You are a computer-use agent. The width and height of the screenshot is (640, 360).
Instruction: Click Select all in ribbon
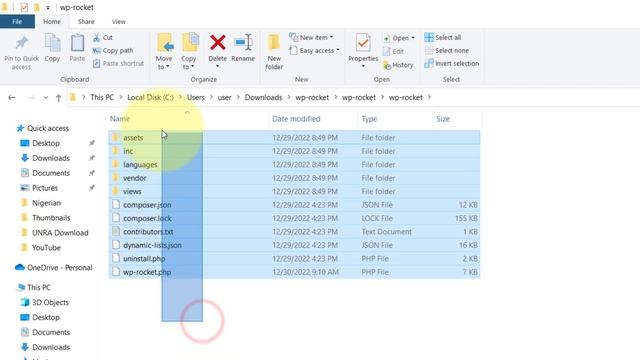(443, 38)
